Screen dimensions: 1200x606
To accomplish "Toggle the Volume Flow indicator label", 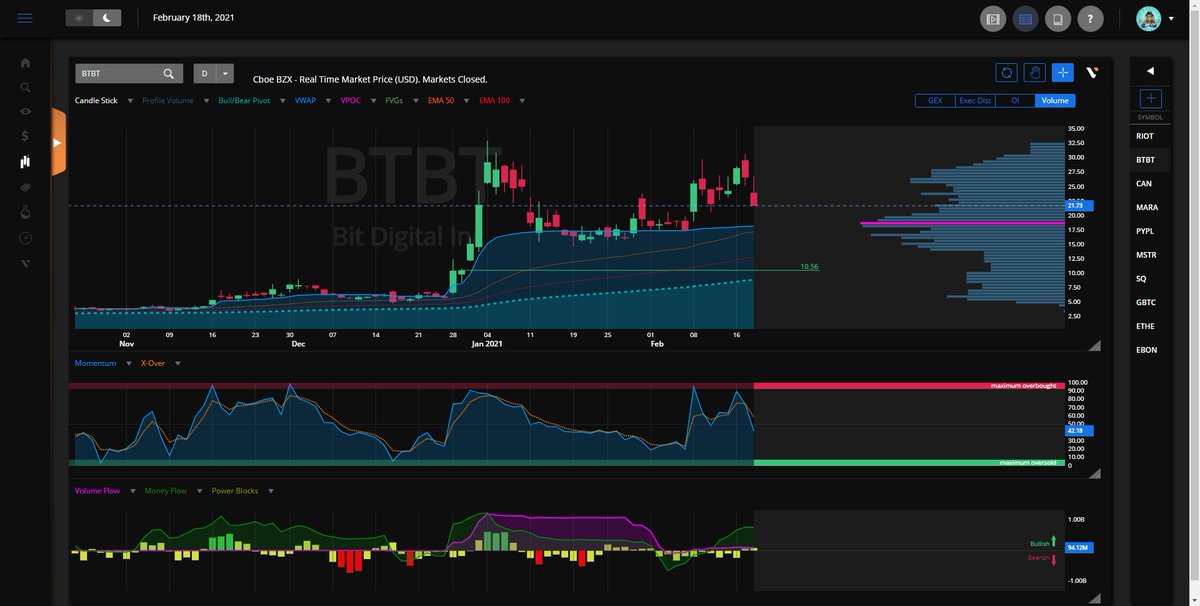I will (98, 491).
